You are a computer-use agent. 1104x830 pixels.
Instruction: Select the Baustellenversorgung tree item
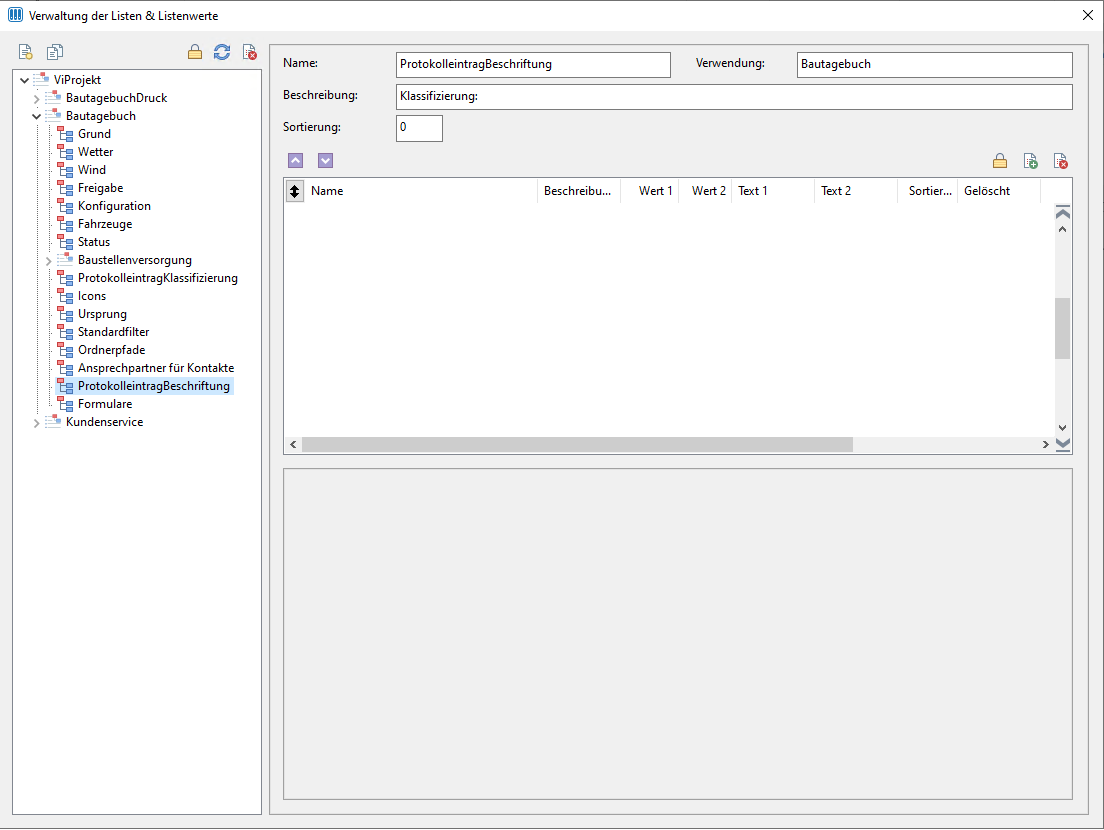(x=134, y=260)
